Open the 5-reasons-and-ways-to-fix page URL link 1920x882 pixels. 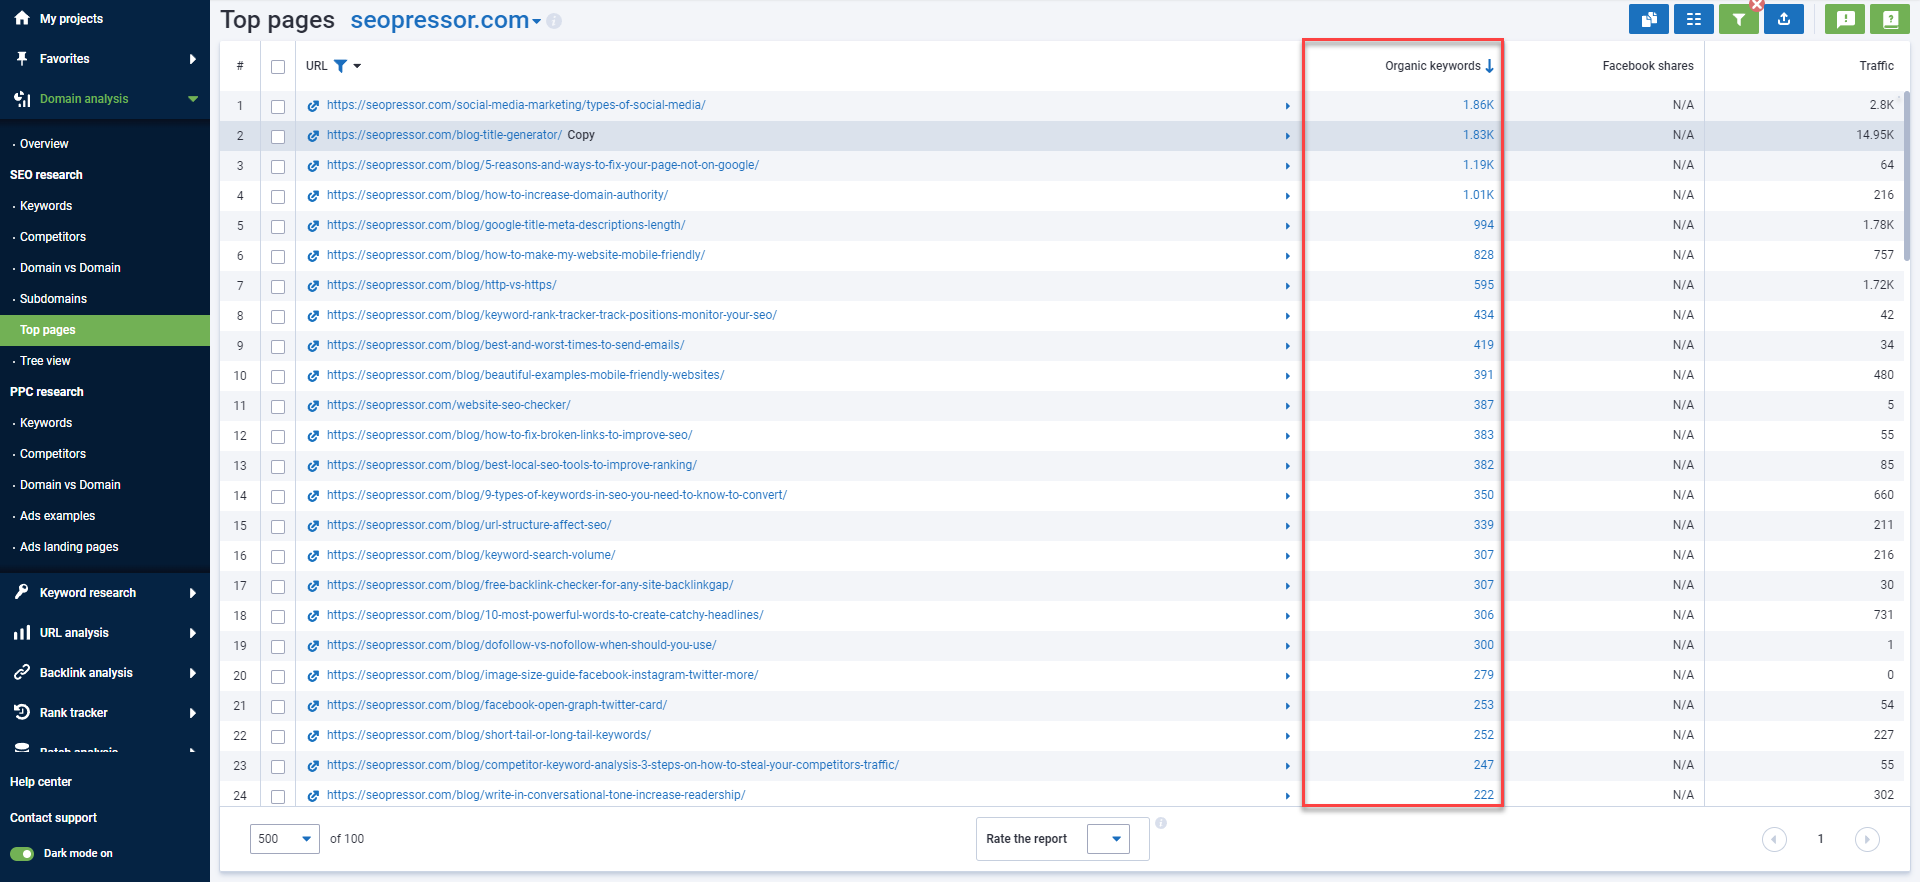click(x=542, y=165)
